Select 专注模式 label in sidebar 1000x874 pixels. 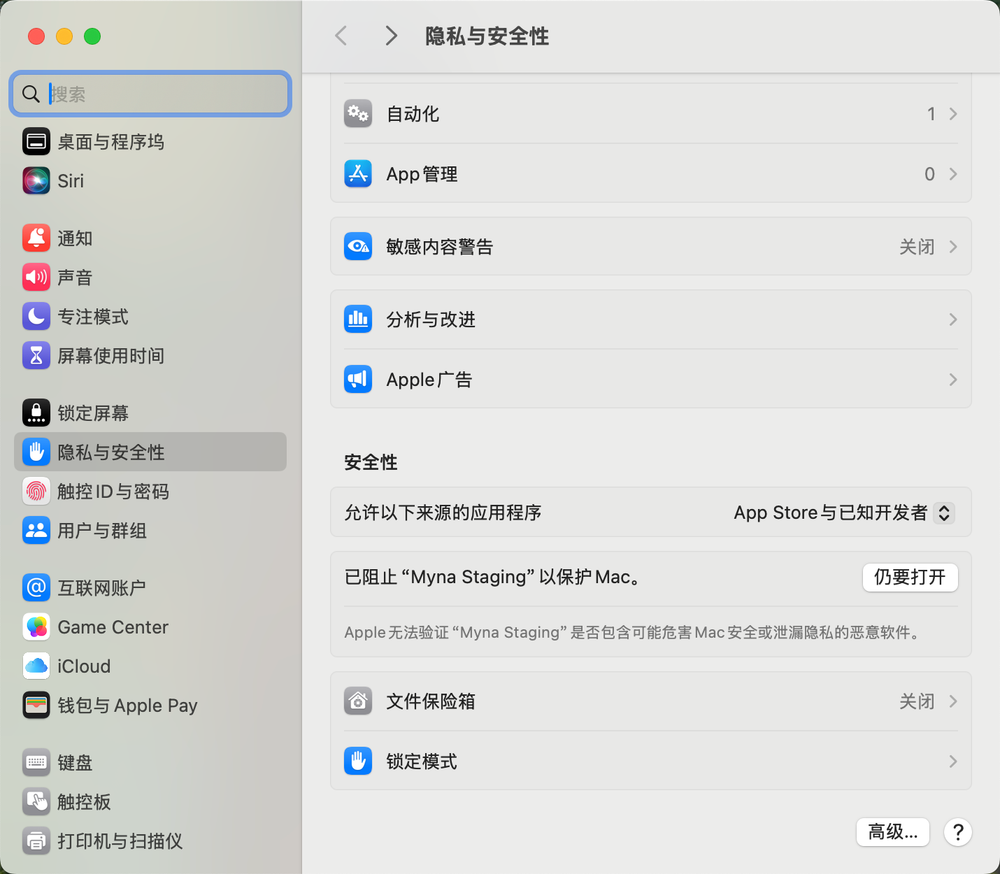(x=93, y=316)
